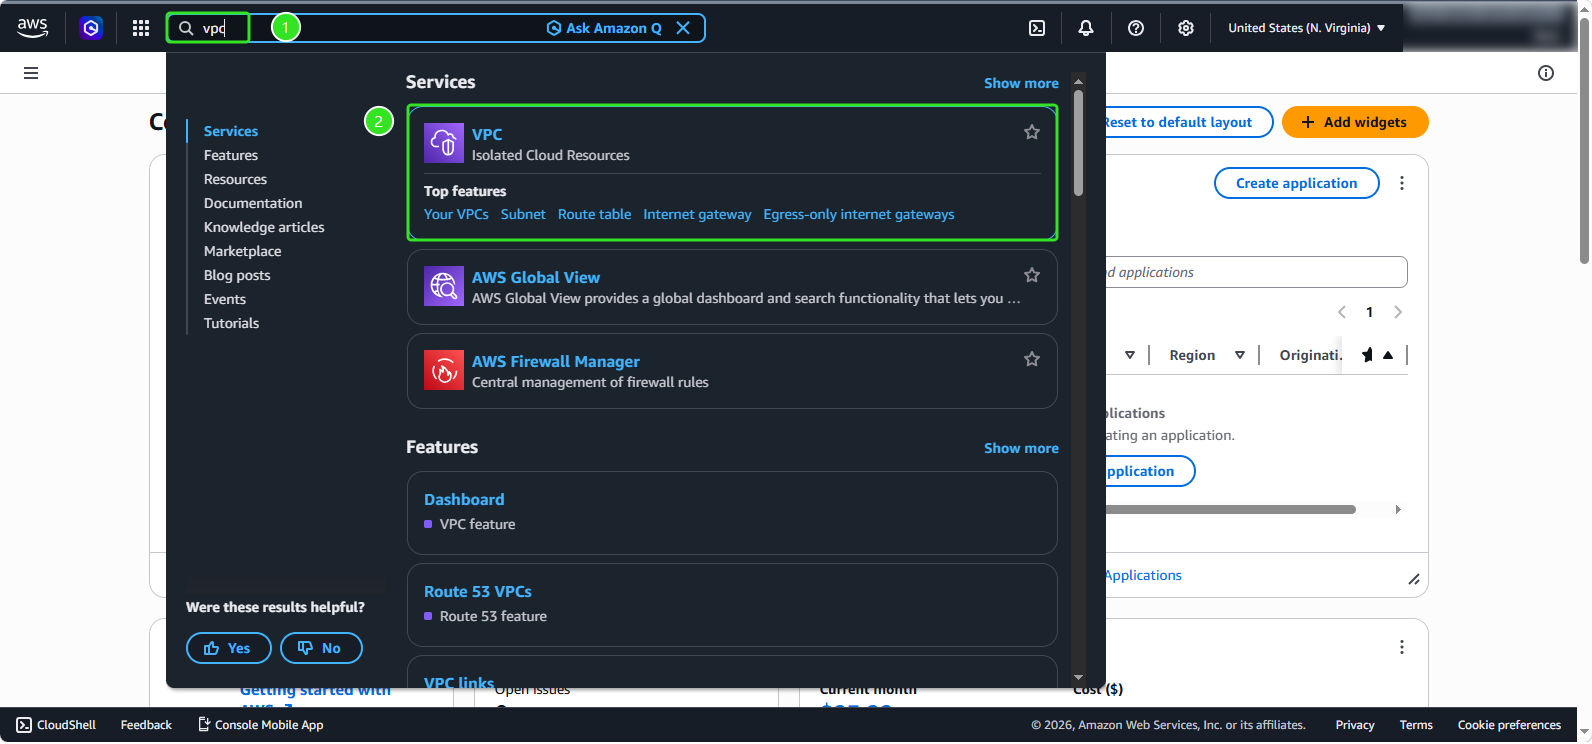Image resolution: width=1592 pixels, height=744 pixels.
Task: Select the Tutorials search category
Action: point(231,323)
